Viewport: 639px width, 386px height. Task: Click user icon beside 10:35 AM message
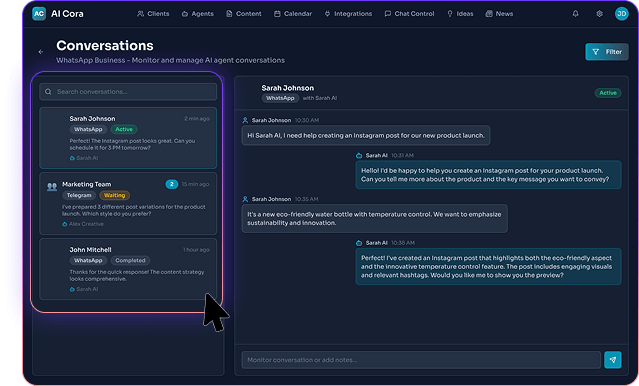coord(245,199)
